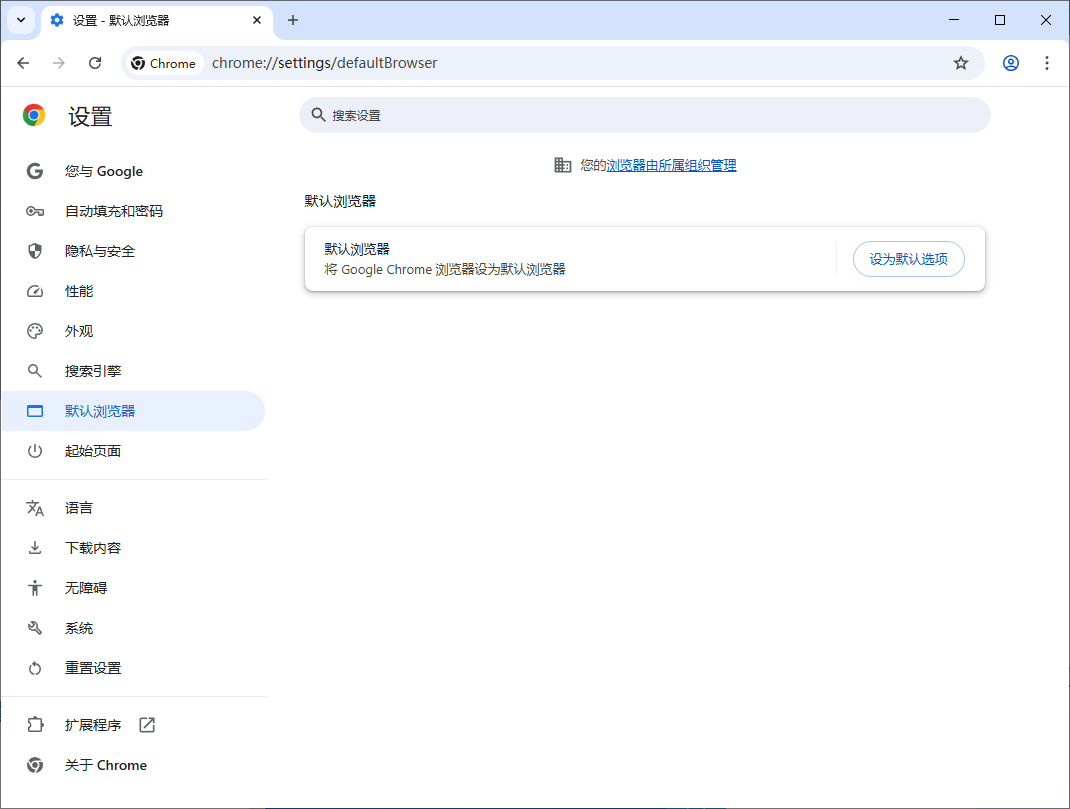This screenshot has width=1070, height=809.
Task: Open 系统 settings section
Action: (x=133, y=628)
